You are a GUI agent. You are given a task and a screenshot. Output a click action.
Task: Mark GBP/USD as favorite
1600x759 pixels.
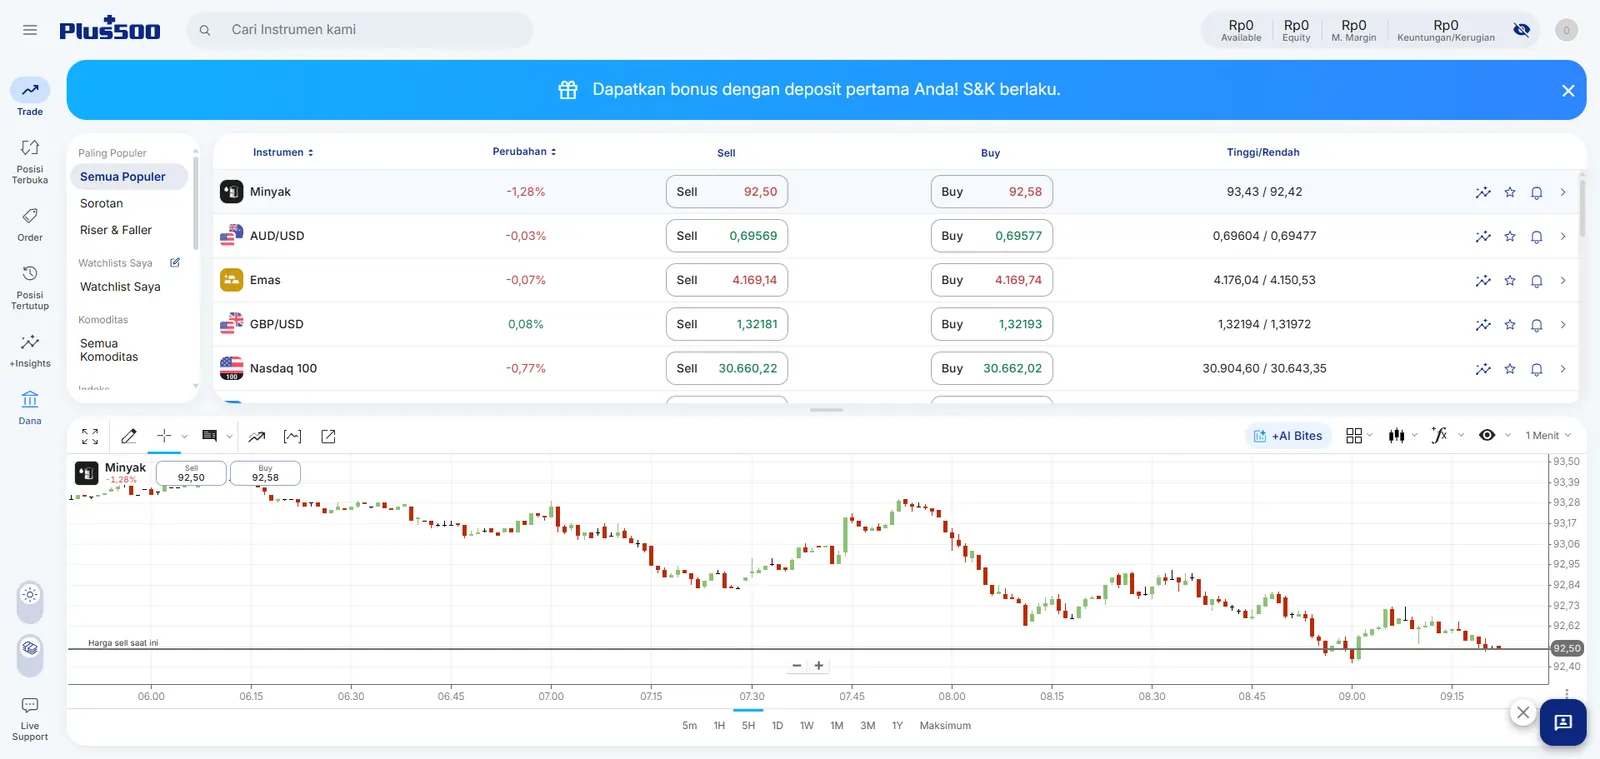[1510, 325]
